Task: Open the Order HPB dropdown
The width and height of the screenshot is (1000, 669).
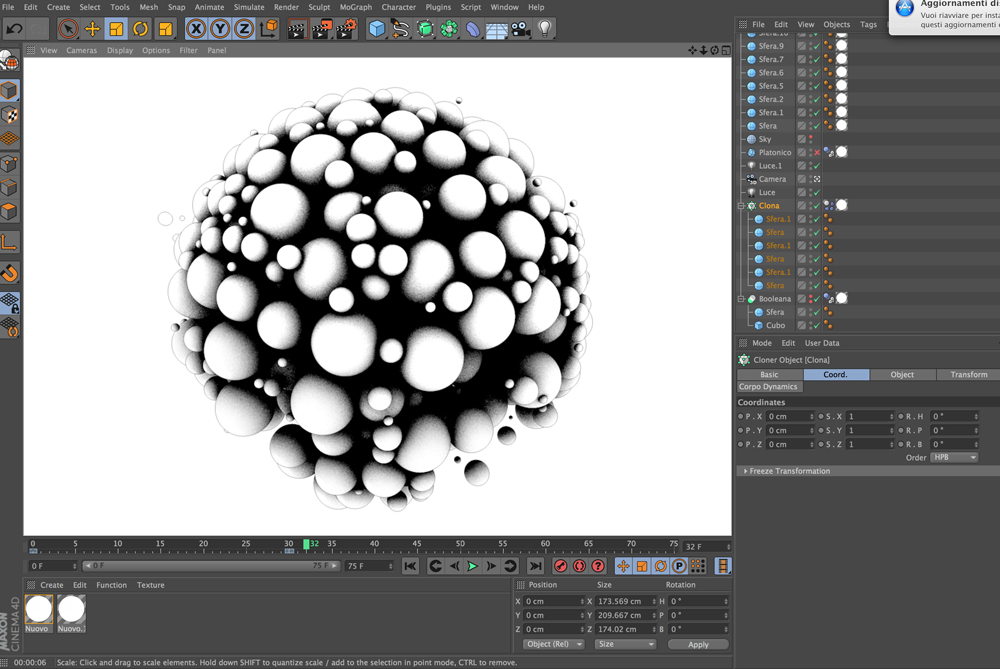Action: click(x=954, y=457)
